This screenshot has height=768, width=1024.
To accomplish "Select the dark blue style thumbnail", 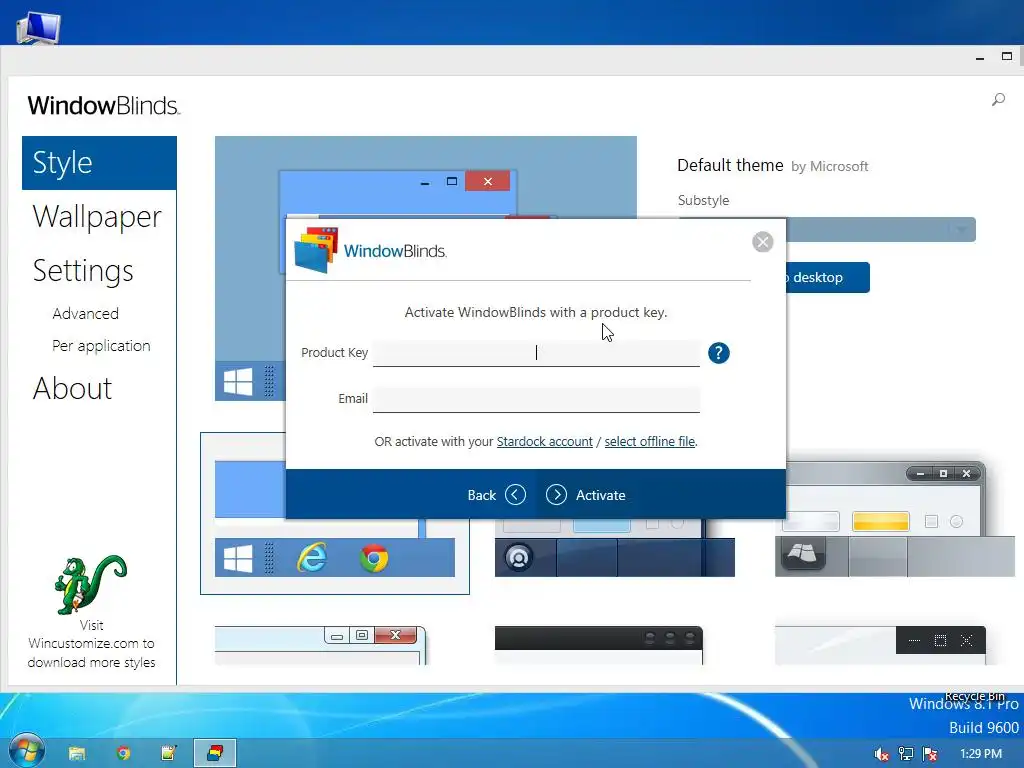I will (x=615, y=548).
